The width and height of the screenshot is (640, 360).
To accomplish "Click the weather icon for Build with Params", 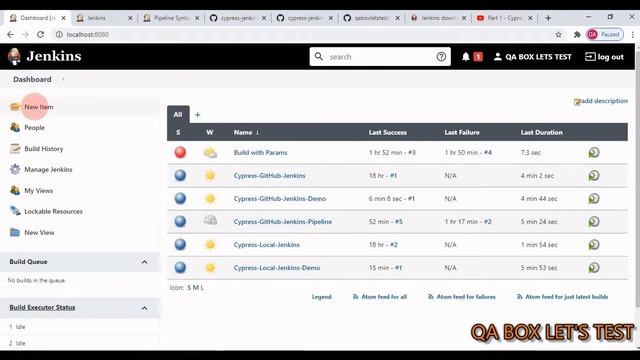I will pos(210,153).
